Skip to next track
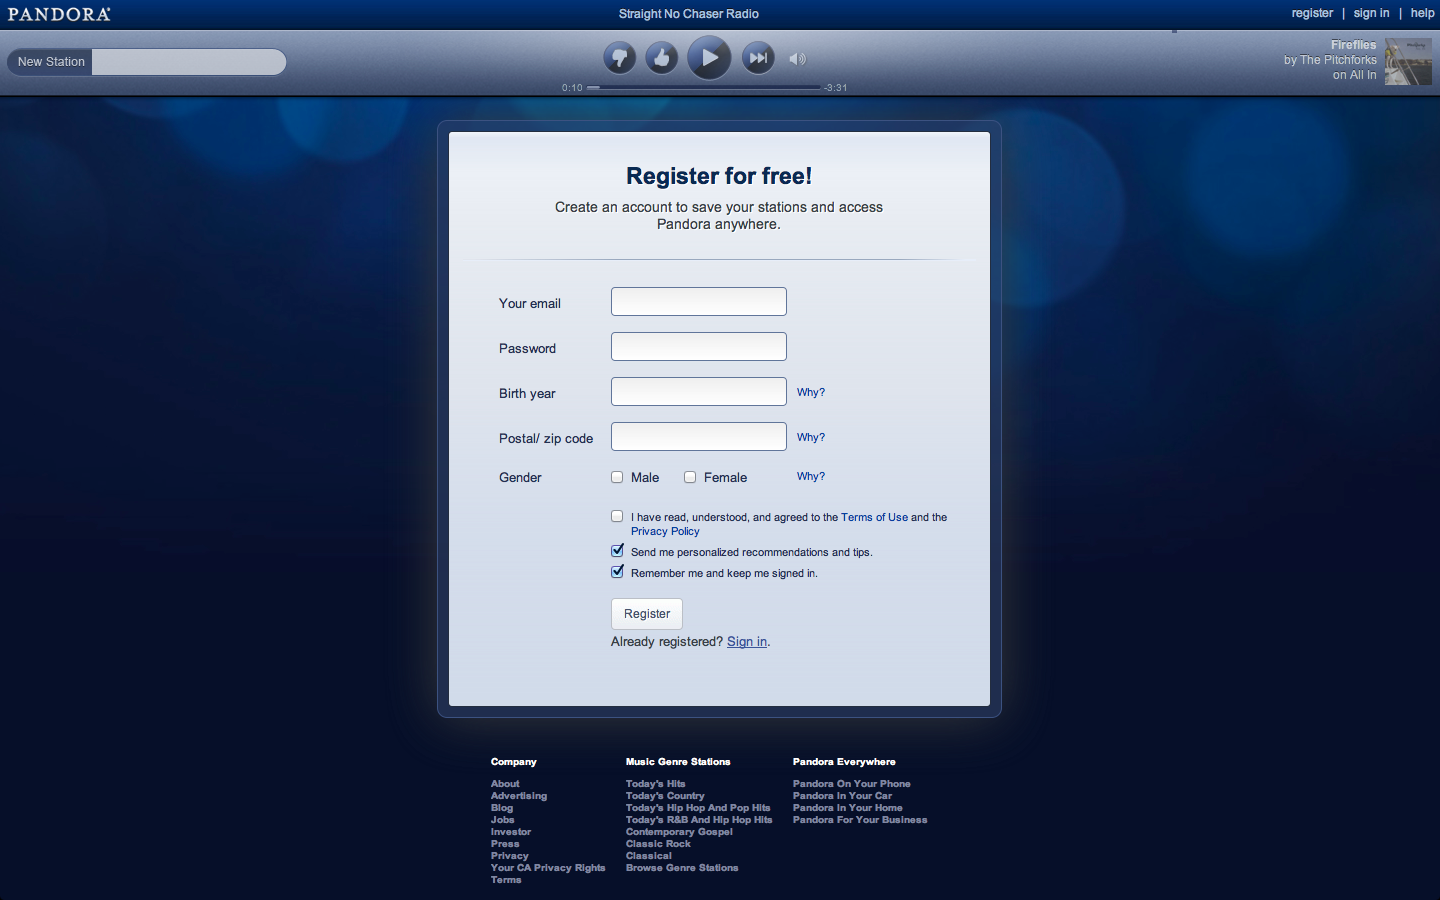Image resolution: width=1440 pixels, height=900 pixels. (758, 58)
